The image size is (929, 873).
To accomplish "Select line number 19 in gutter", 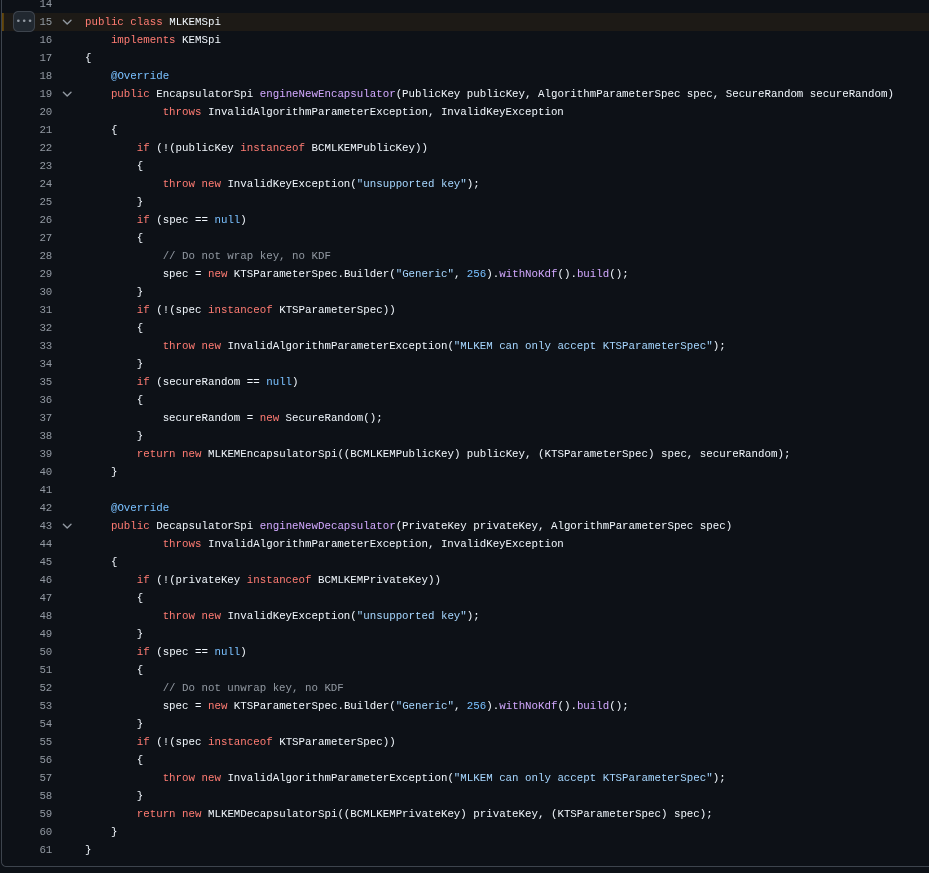I will 46,94.
